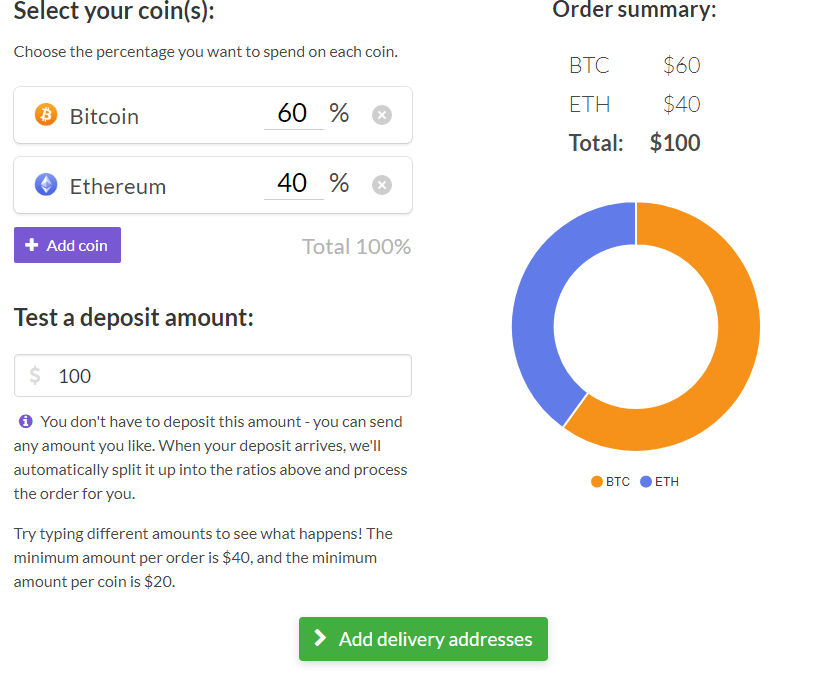Click the Bitcoin coin logo icon

pyautogui.click(x=44, y=115)
